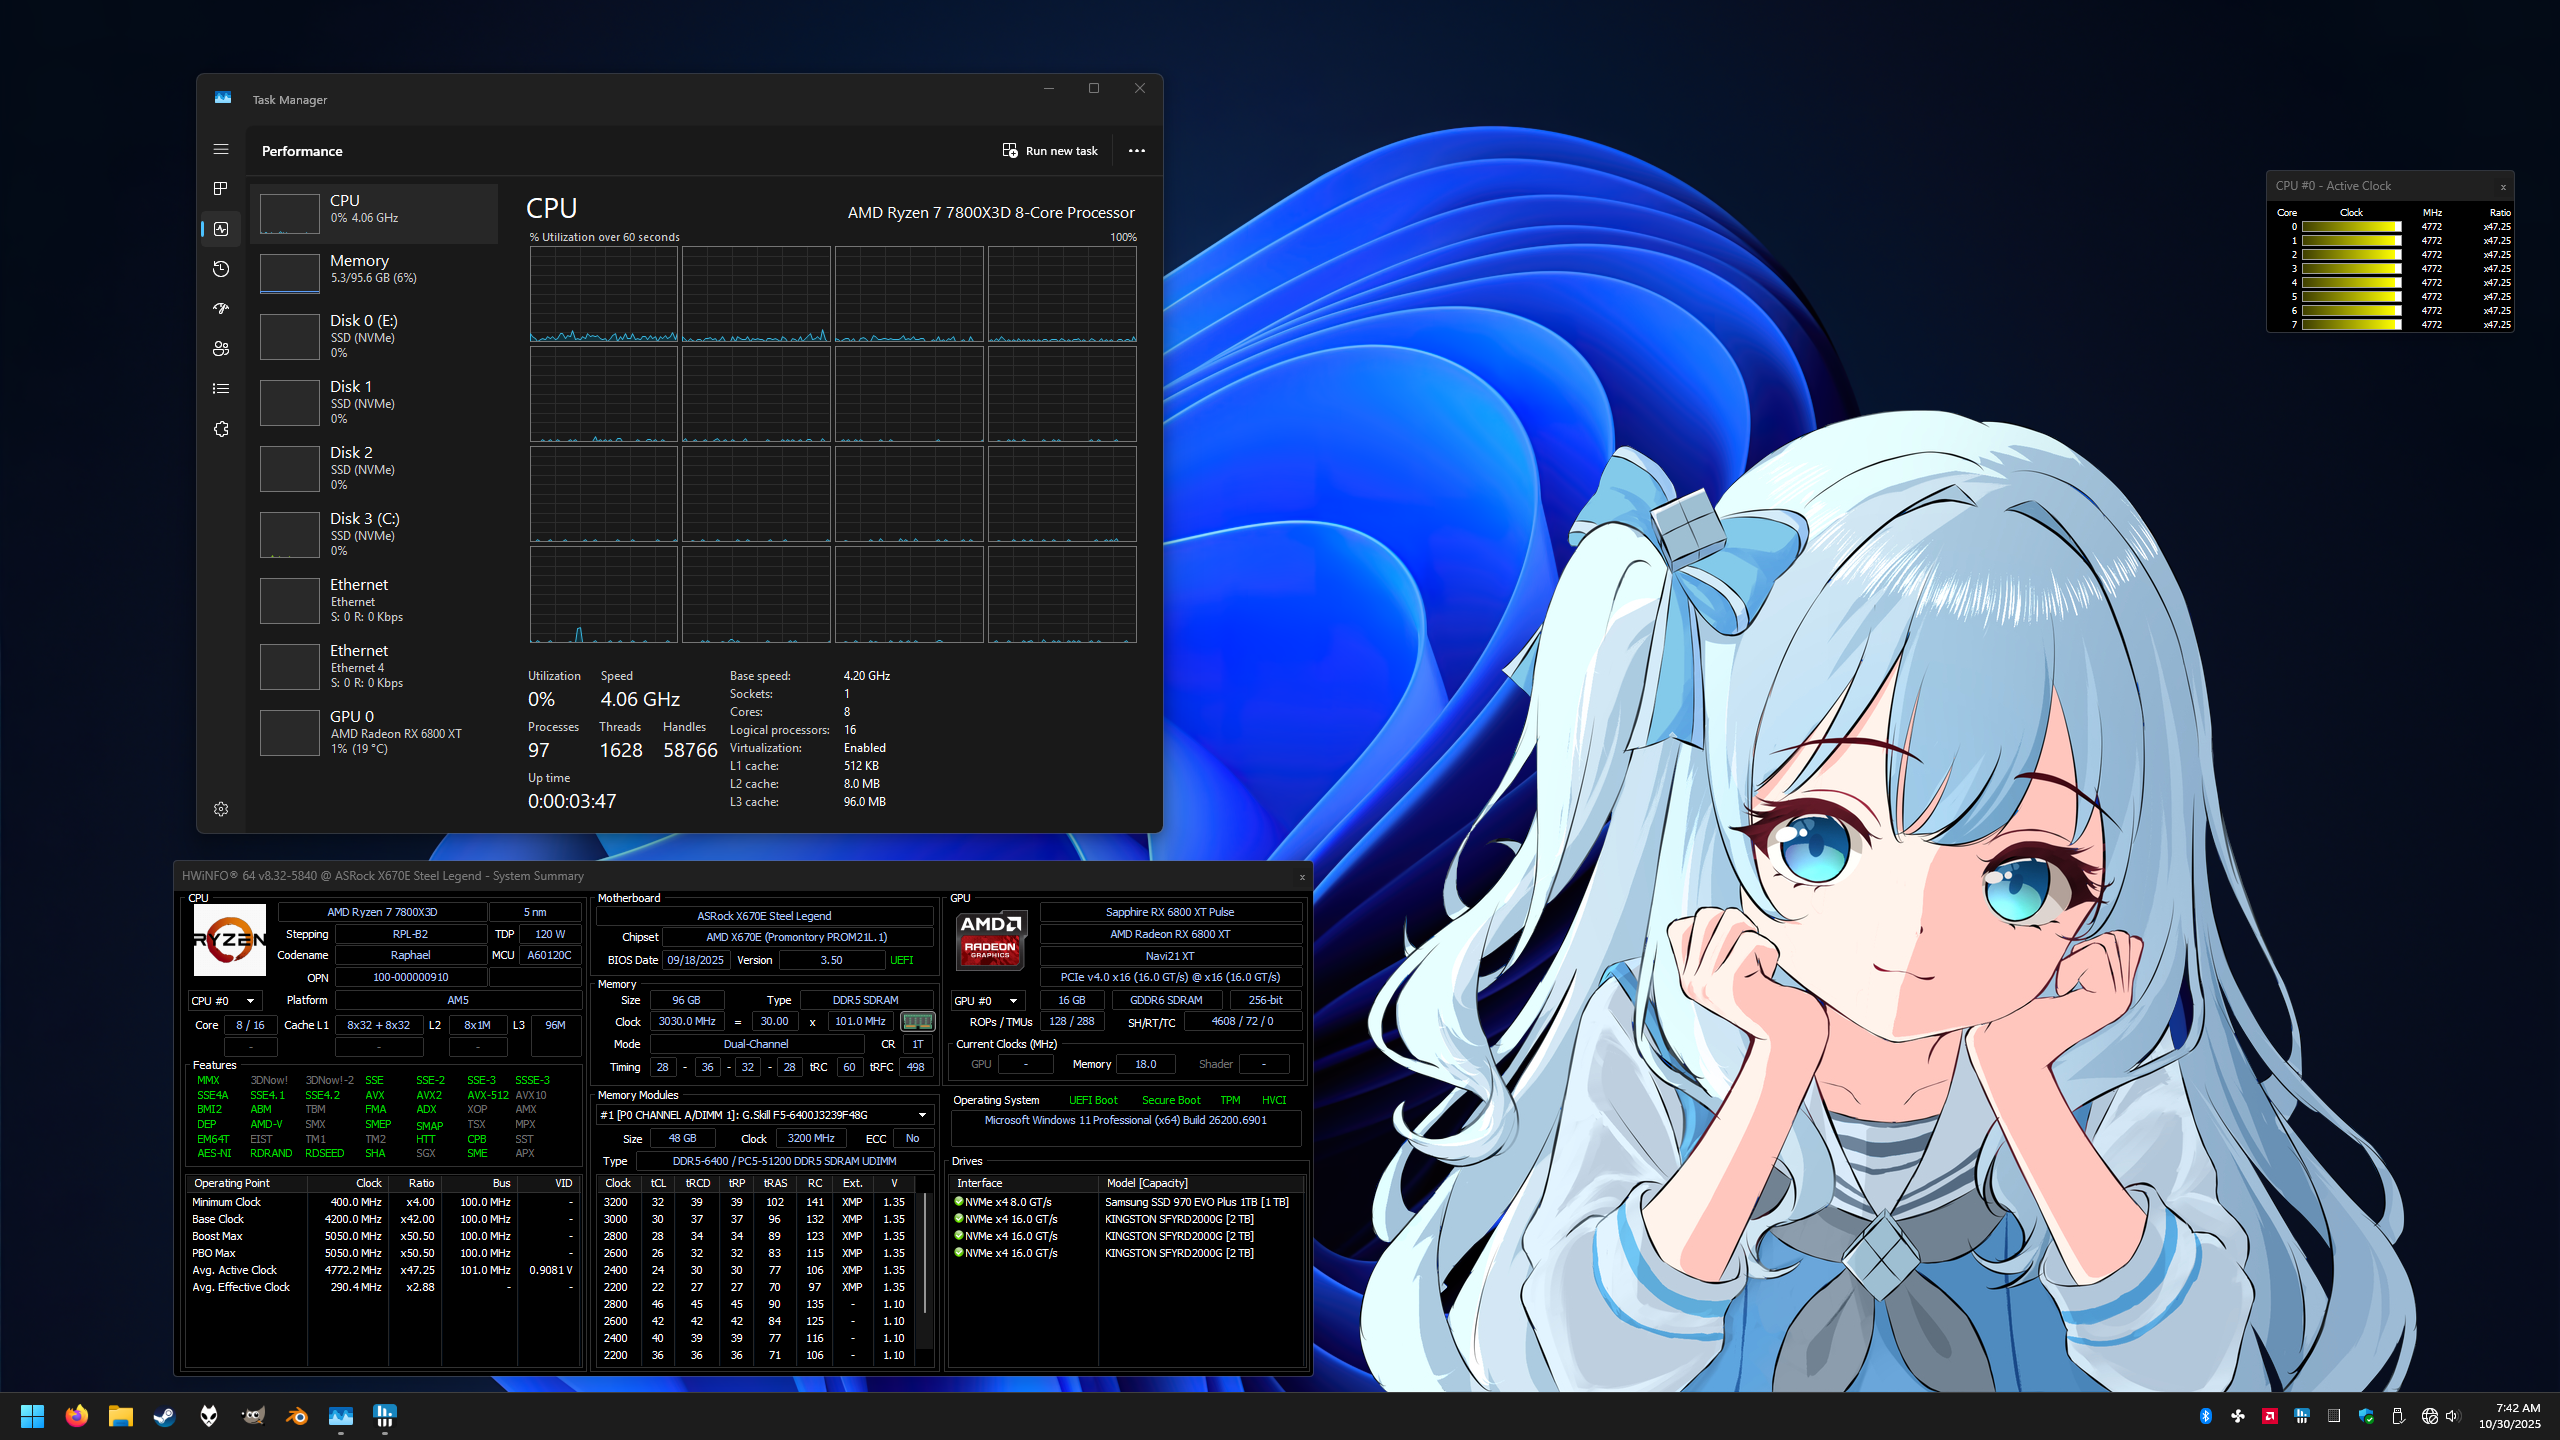Open the three-dots more options menu
2560x1440 pixels.
click(x=1137, y=151)
